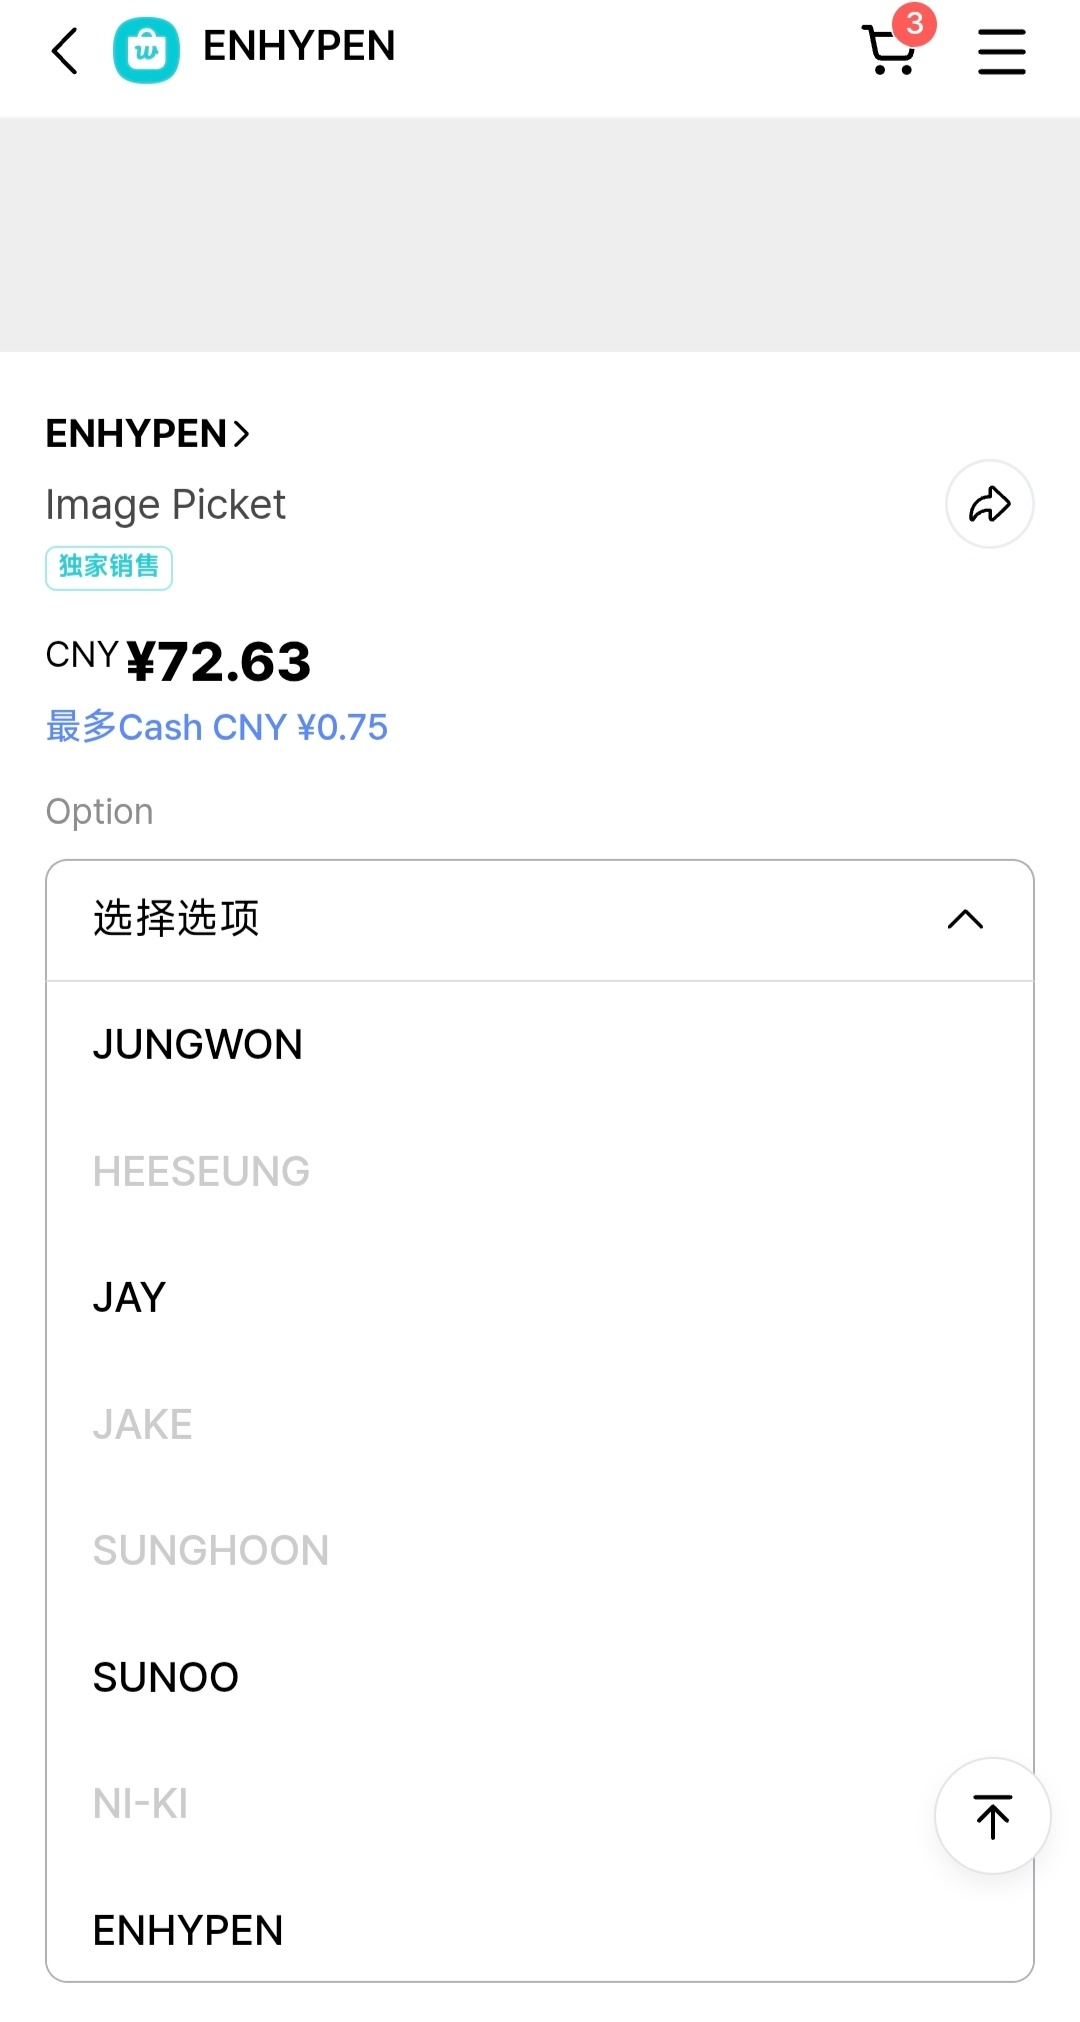1080x2022 pixels.
Task: Collapse the option dropdown chevron
Action: tap(965, 919)
